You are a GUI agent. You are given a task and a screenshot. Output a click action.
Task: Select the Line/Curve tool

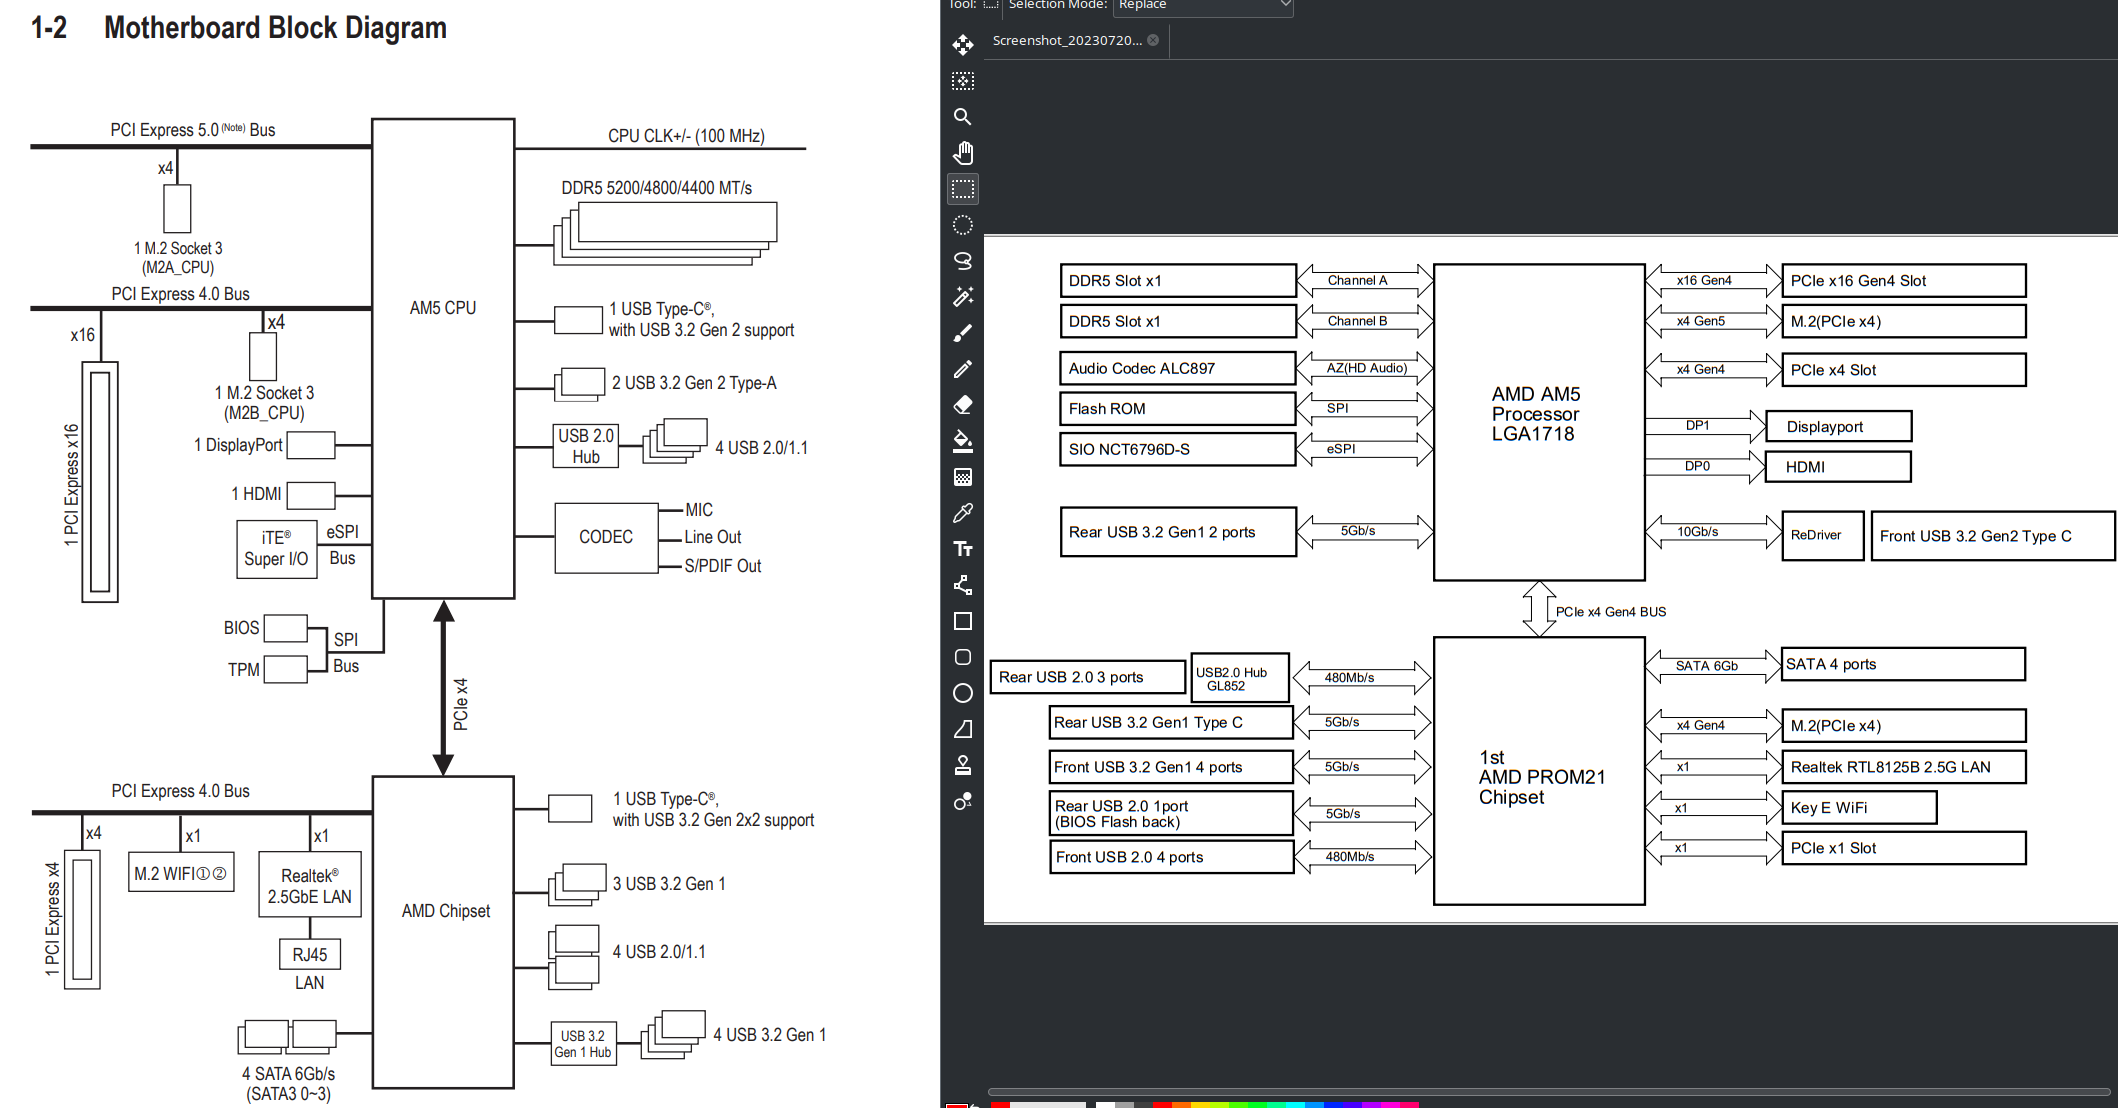963,585
